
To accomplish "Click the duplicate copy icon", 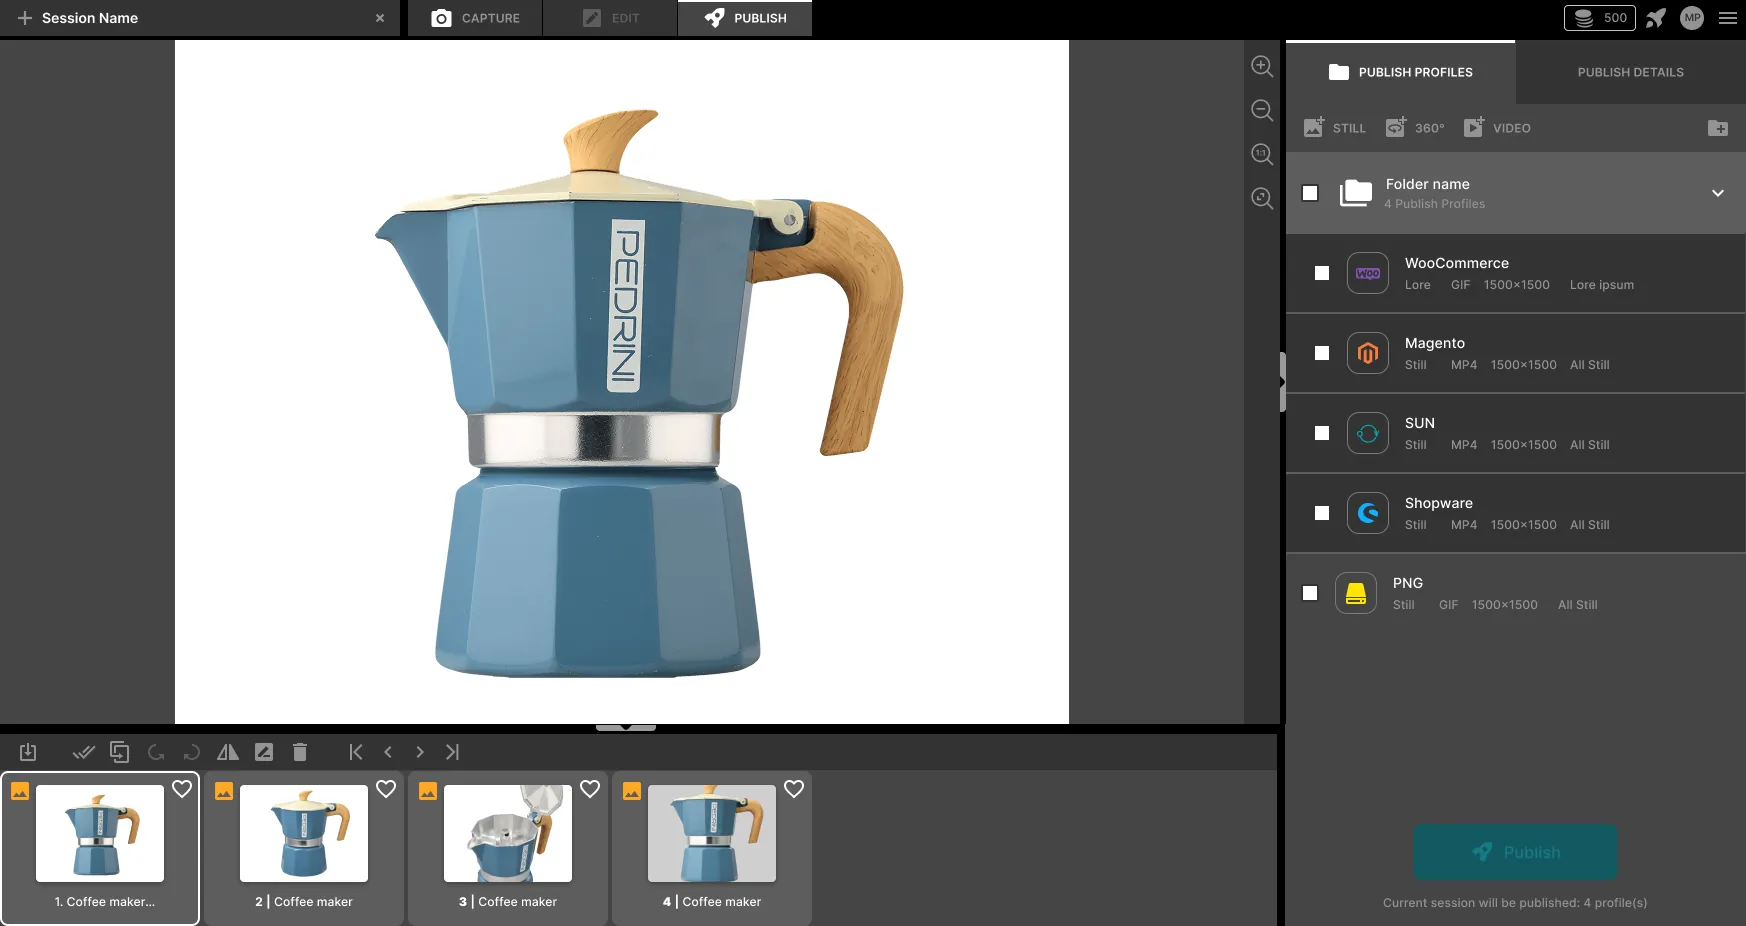I will pyautogui.click(x=120, y=752).
